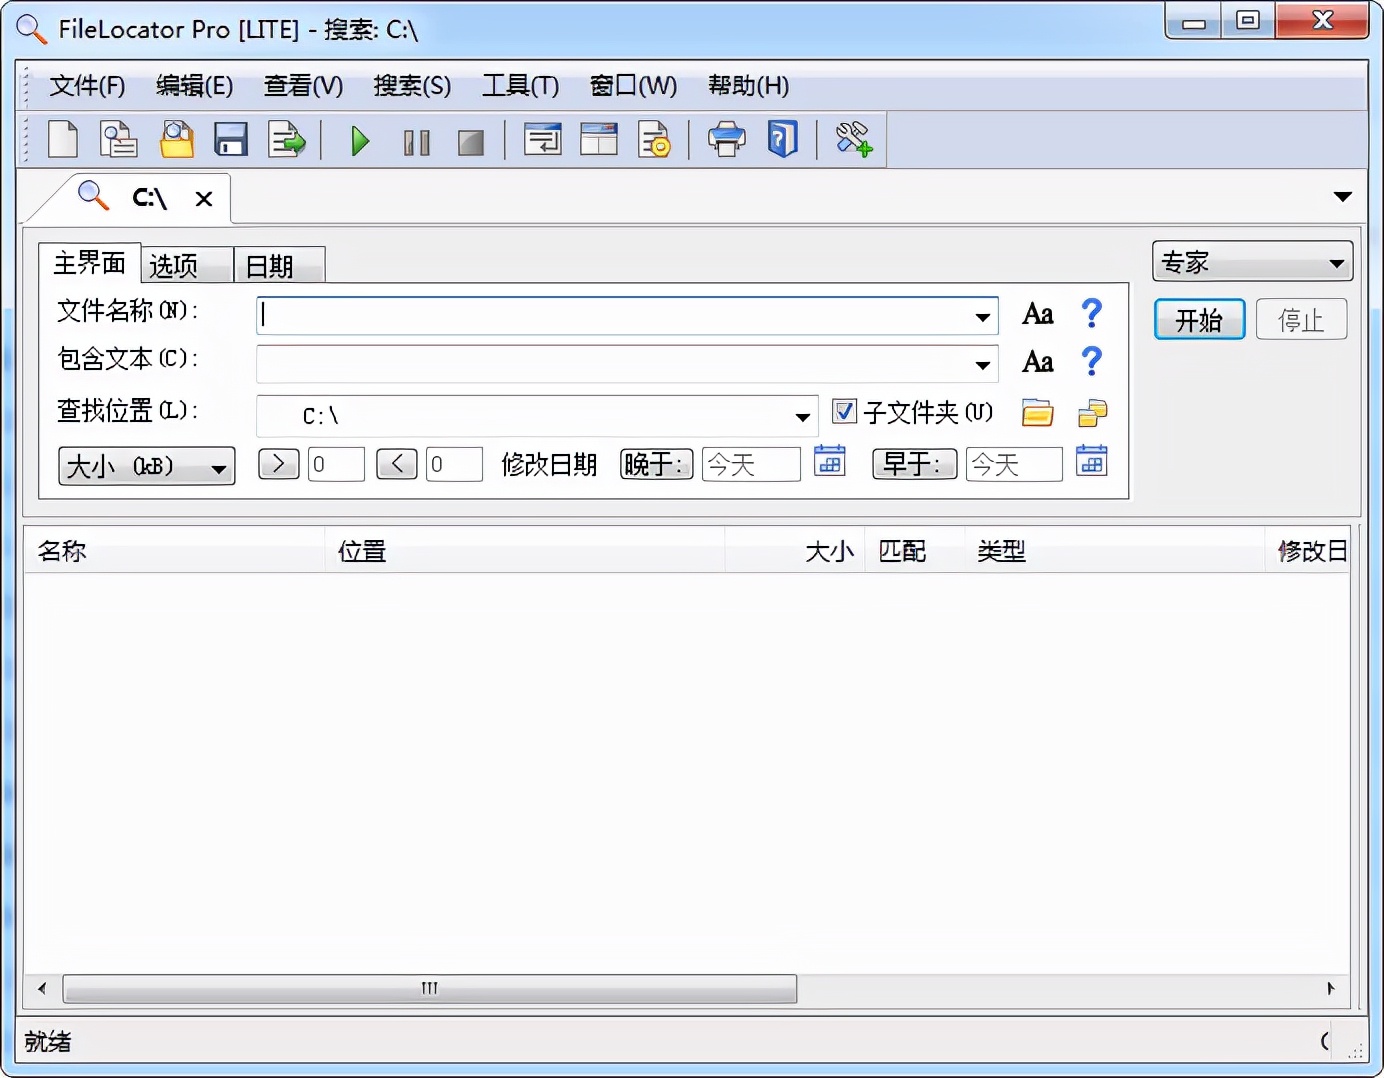Image resolution: width=1384 pixels, height=1078 pixels.
Task: Toggle the 子文件夹 checkbox
Action: pyautogui.click(x=844, y=411)
